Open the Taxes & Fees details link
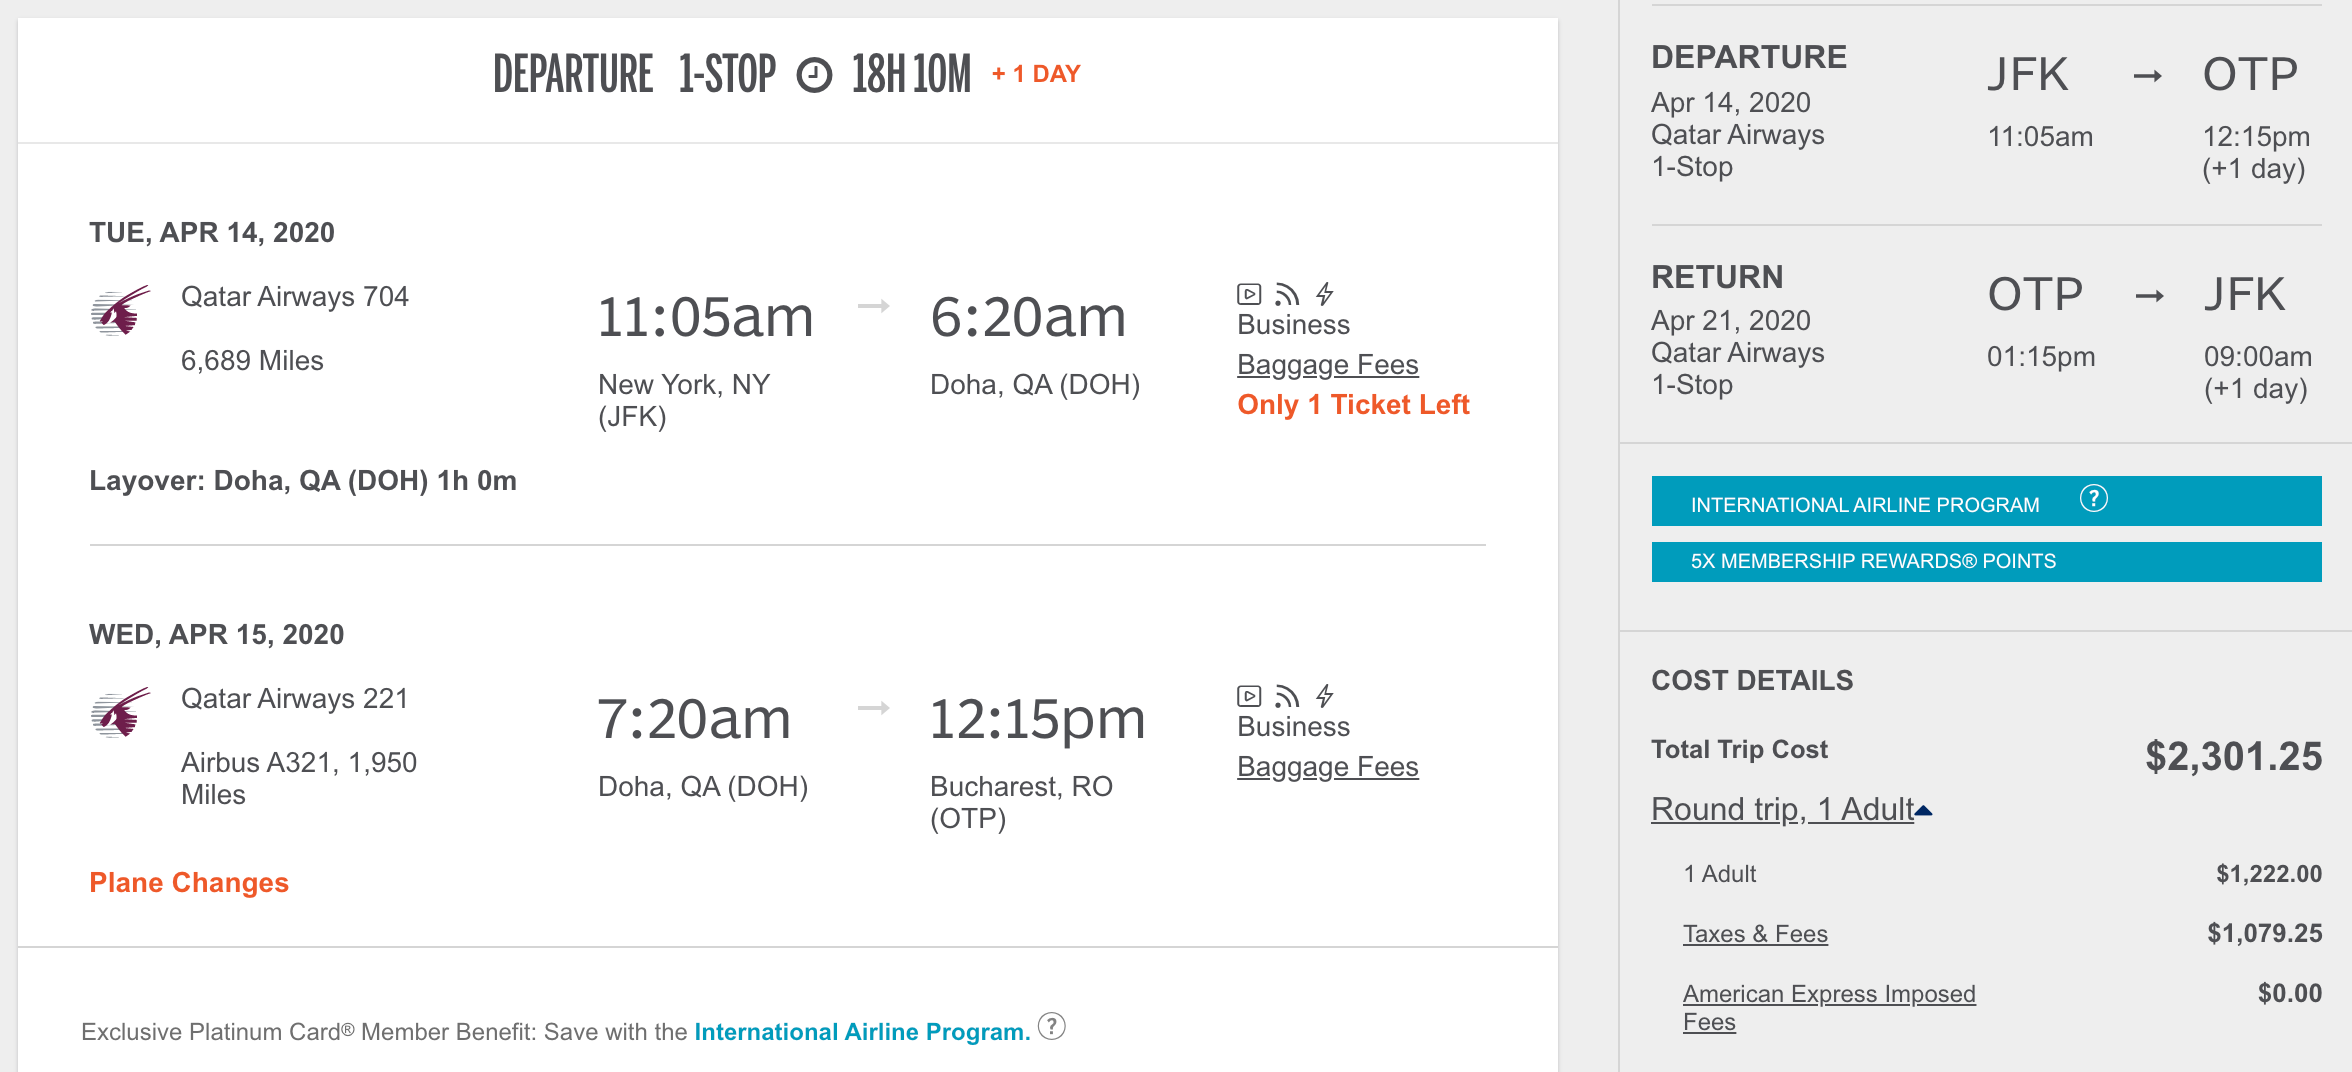Screen dimensions: 2352x1072 coord(1755,934)
